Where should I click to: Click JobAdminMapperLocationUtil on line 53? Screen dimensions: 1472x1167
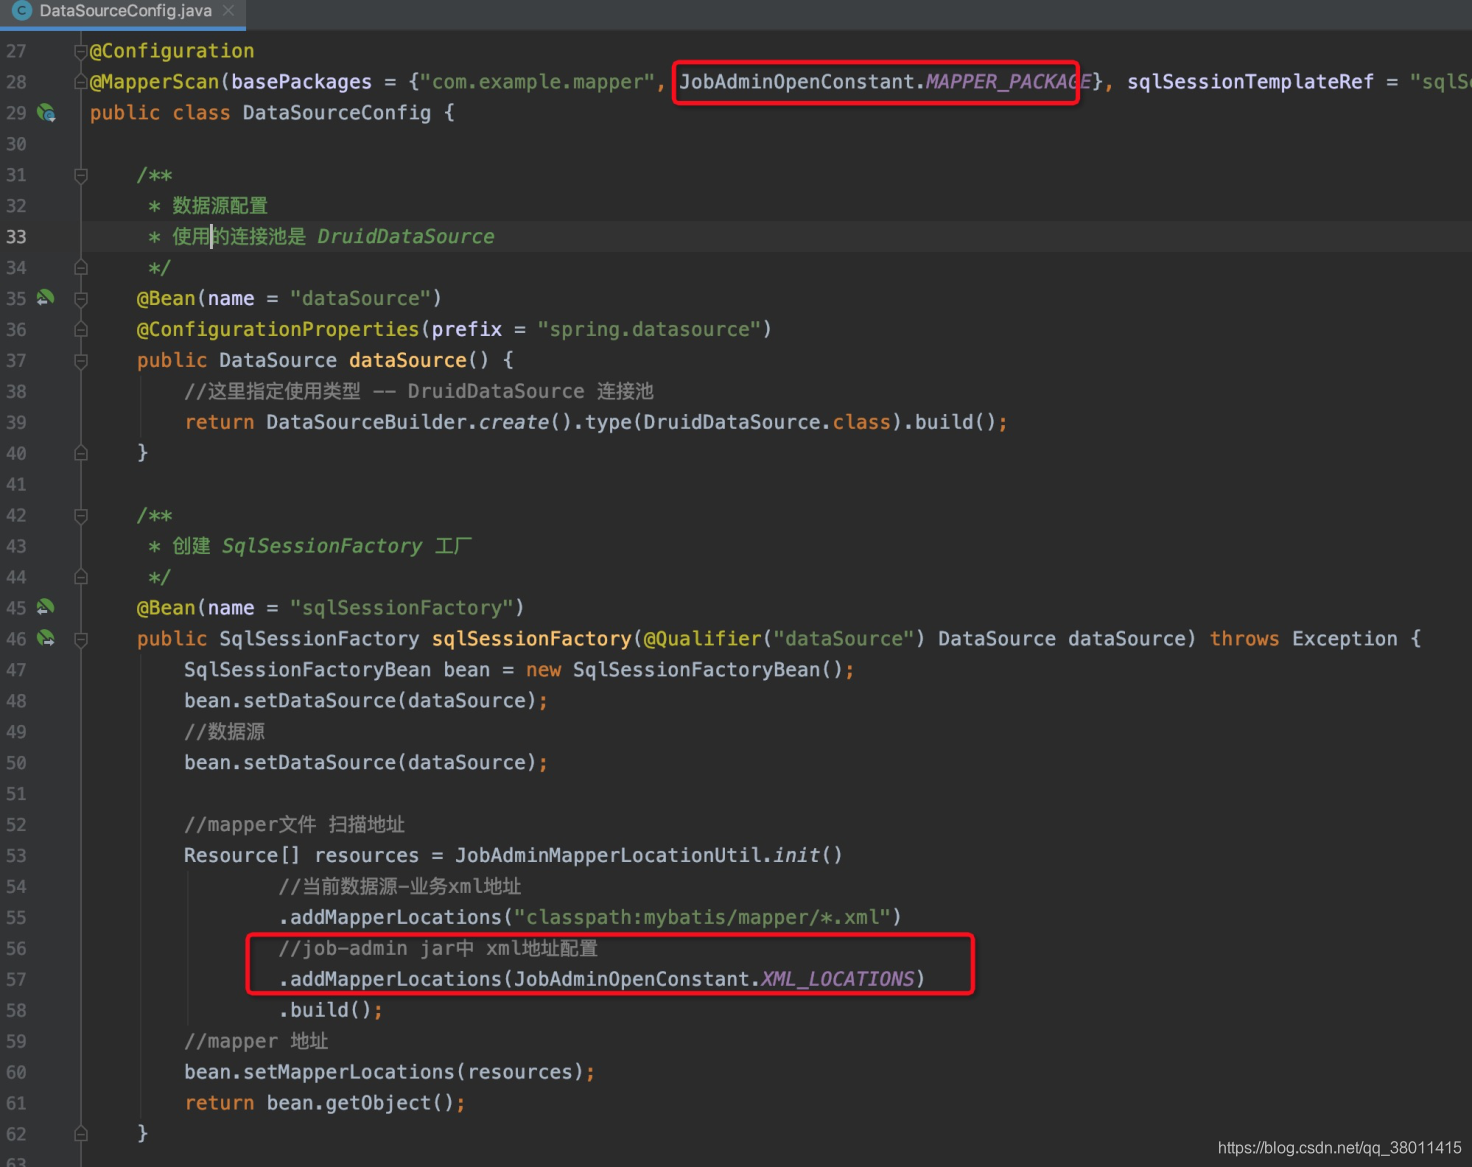click(610, 856)
